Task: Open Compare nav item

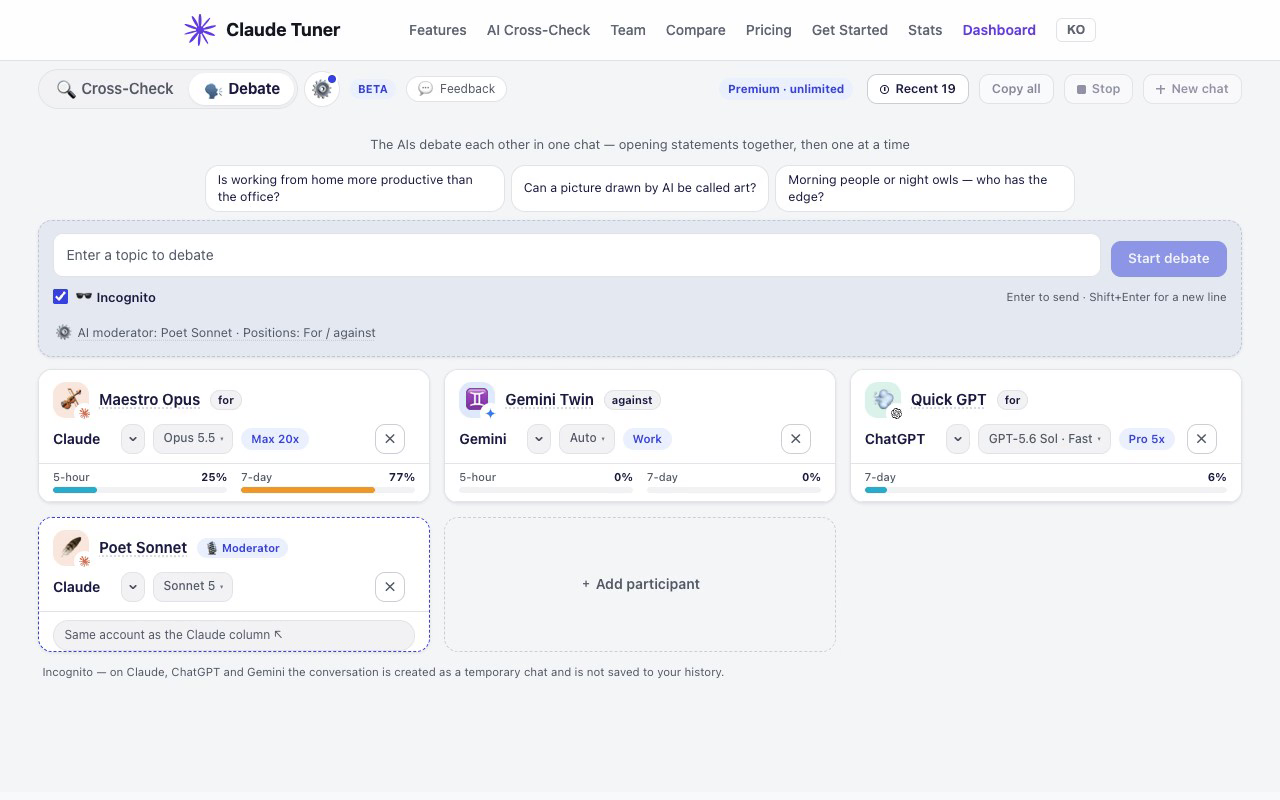Action: [x=696, y=30]
